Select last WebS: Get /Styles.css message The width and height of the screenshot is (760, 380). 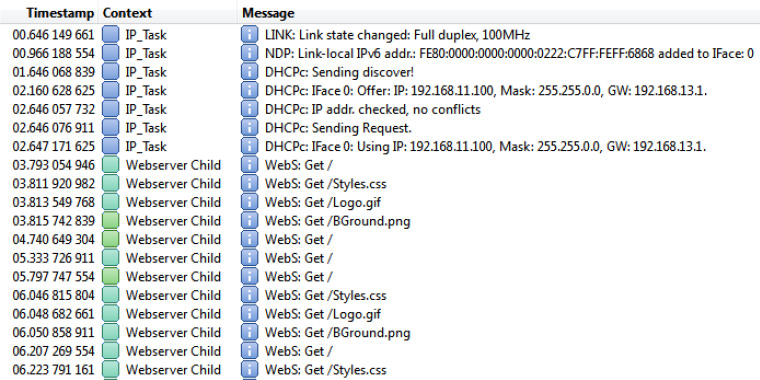click(x=326, y=370)
